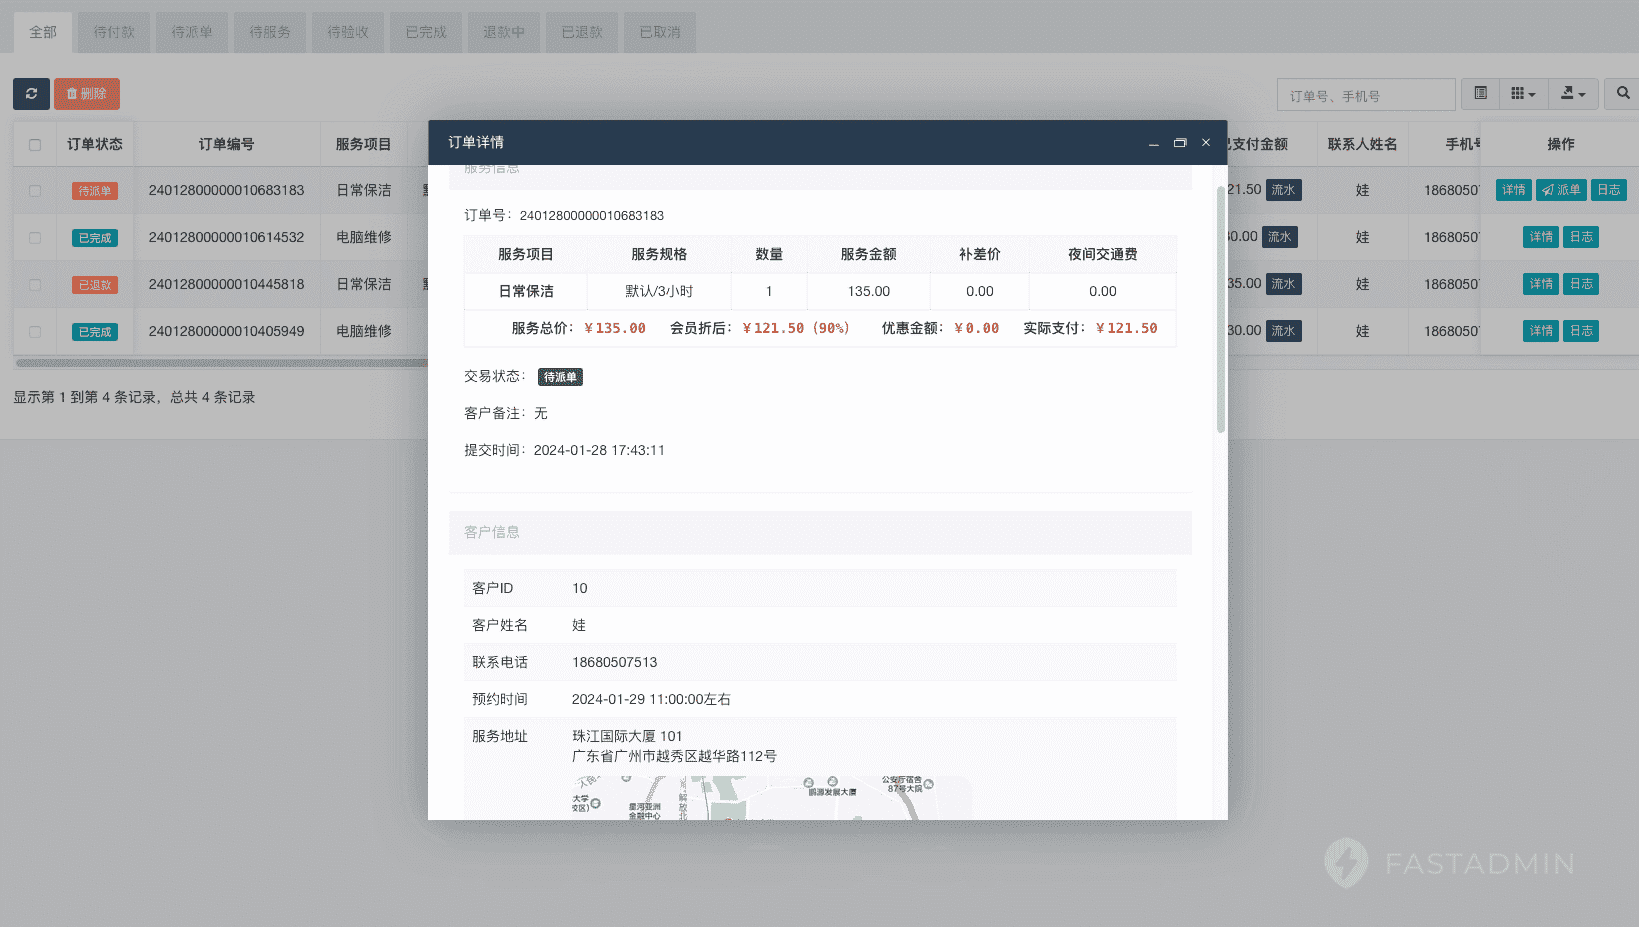Click the 派单 dispatch button with plane icon
Viewport: 1639px width, 927px height.
[x=1561, y=190]
